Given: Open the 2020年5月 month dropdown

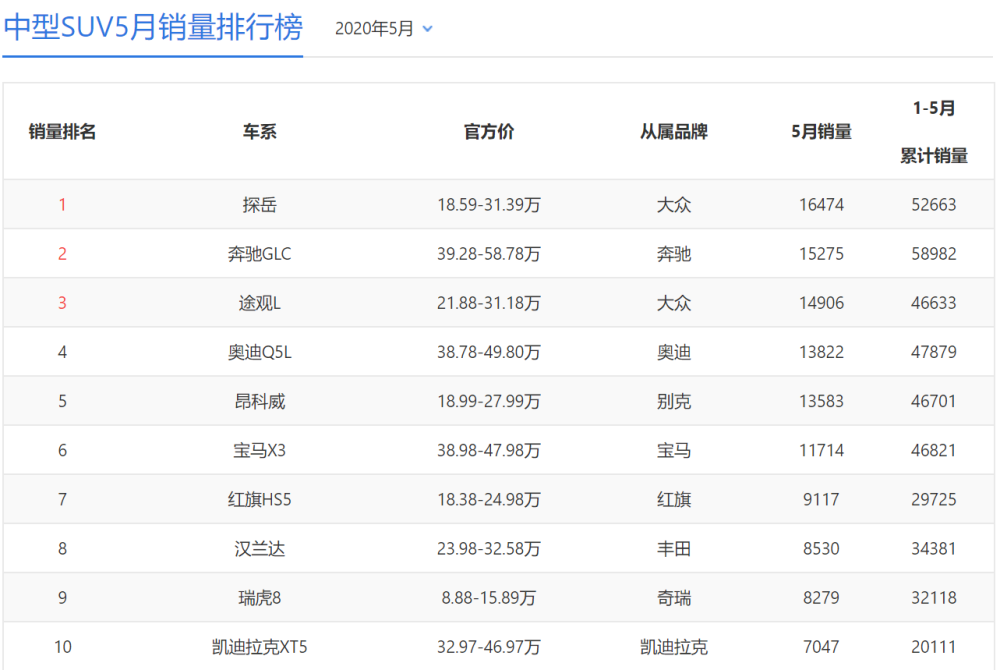Looking at the screenshot, I should pyautogui.click(x=383, y=29).
